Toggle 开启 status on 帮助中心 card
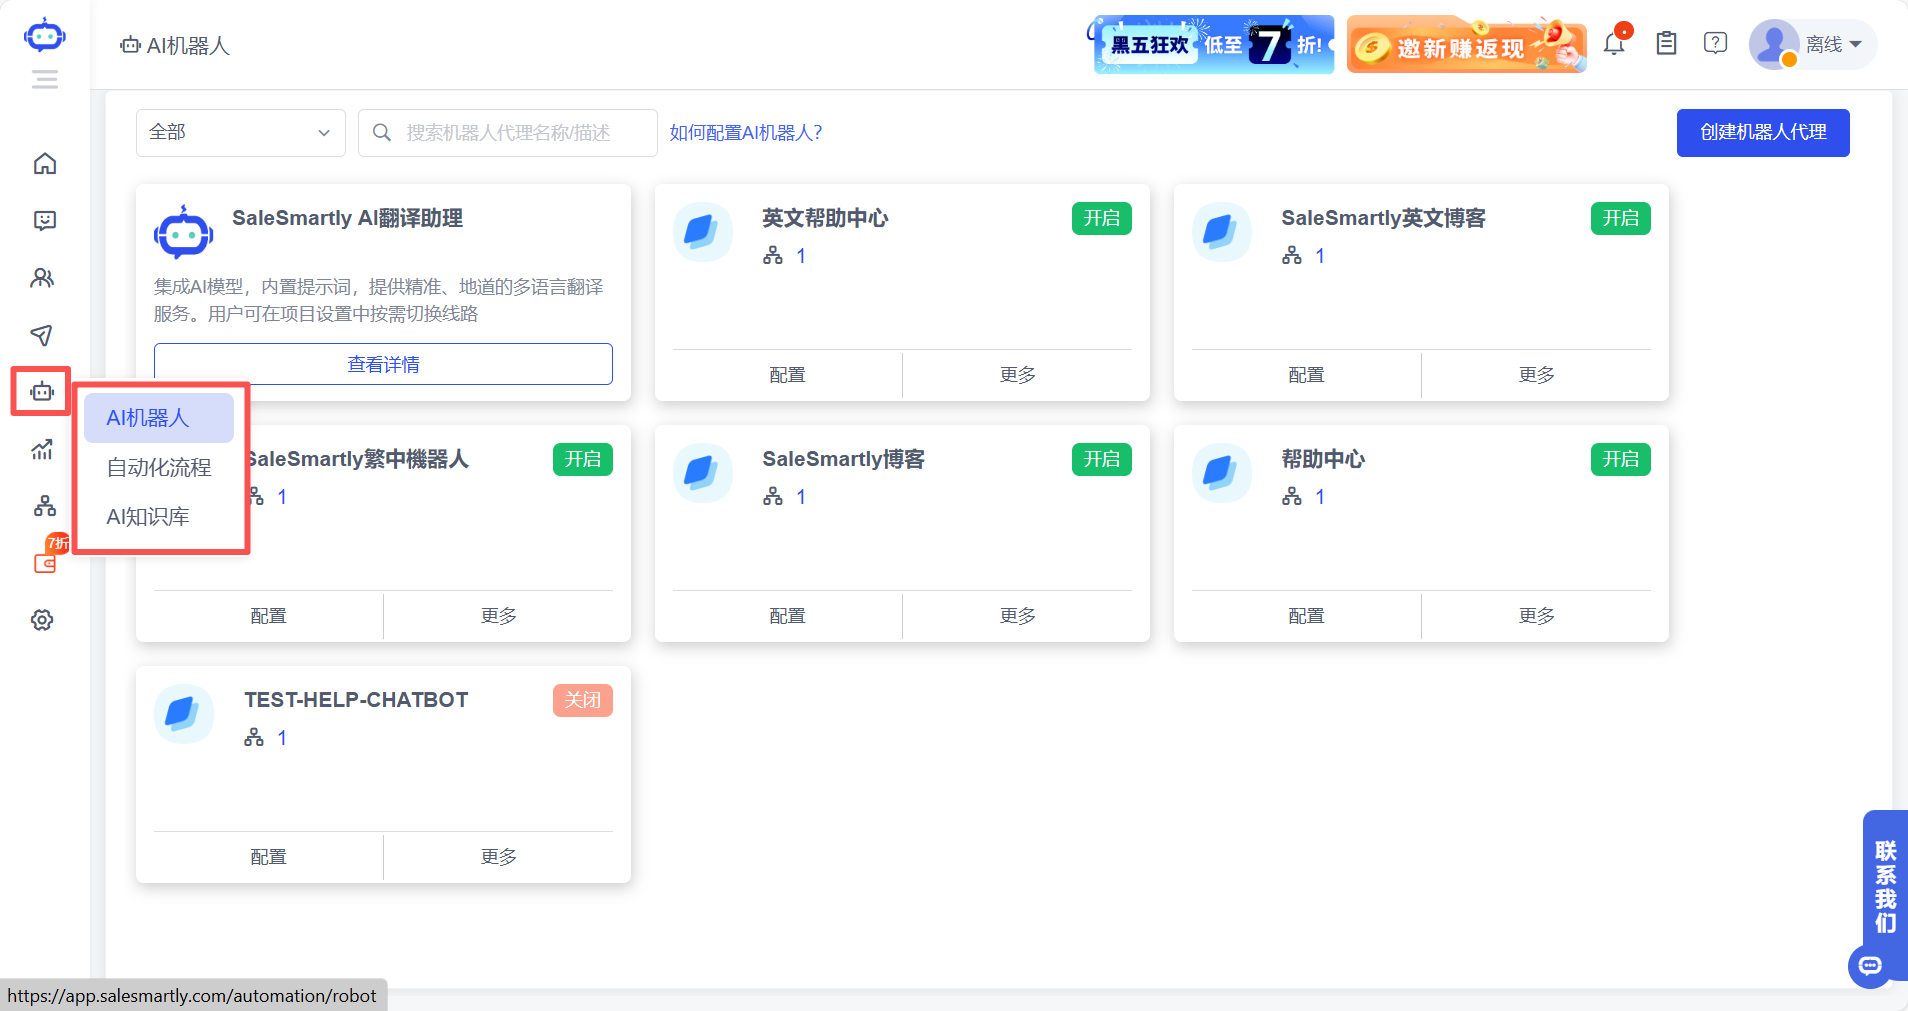The image size is (1908, 1011). pos(1620,459)
